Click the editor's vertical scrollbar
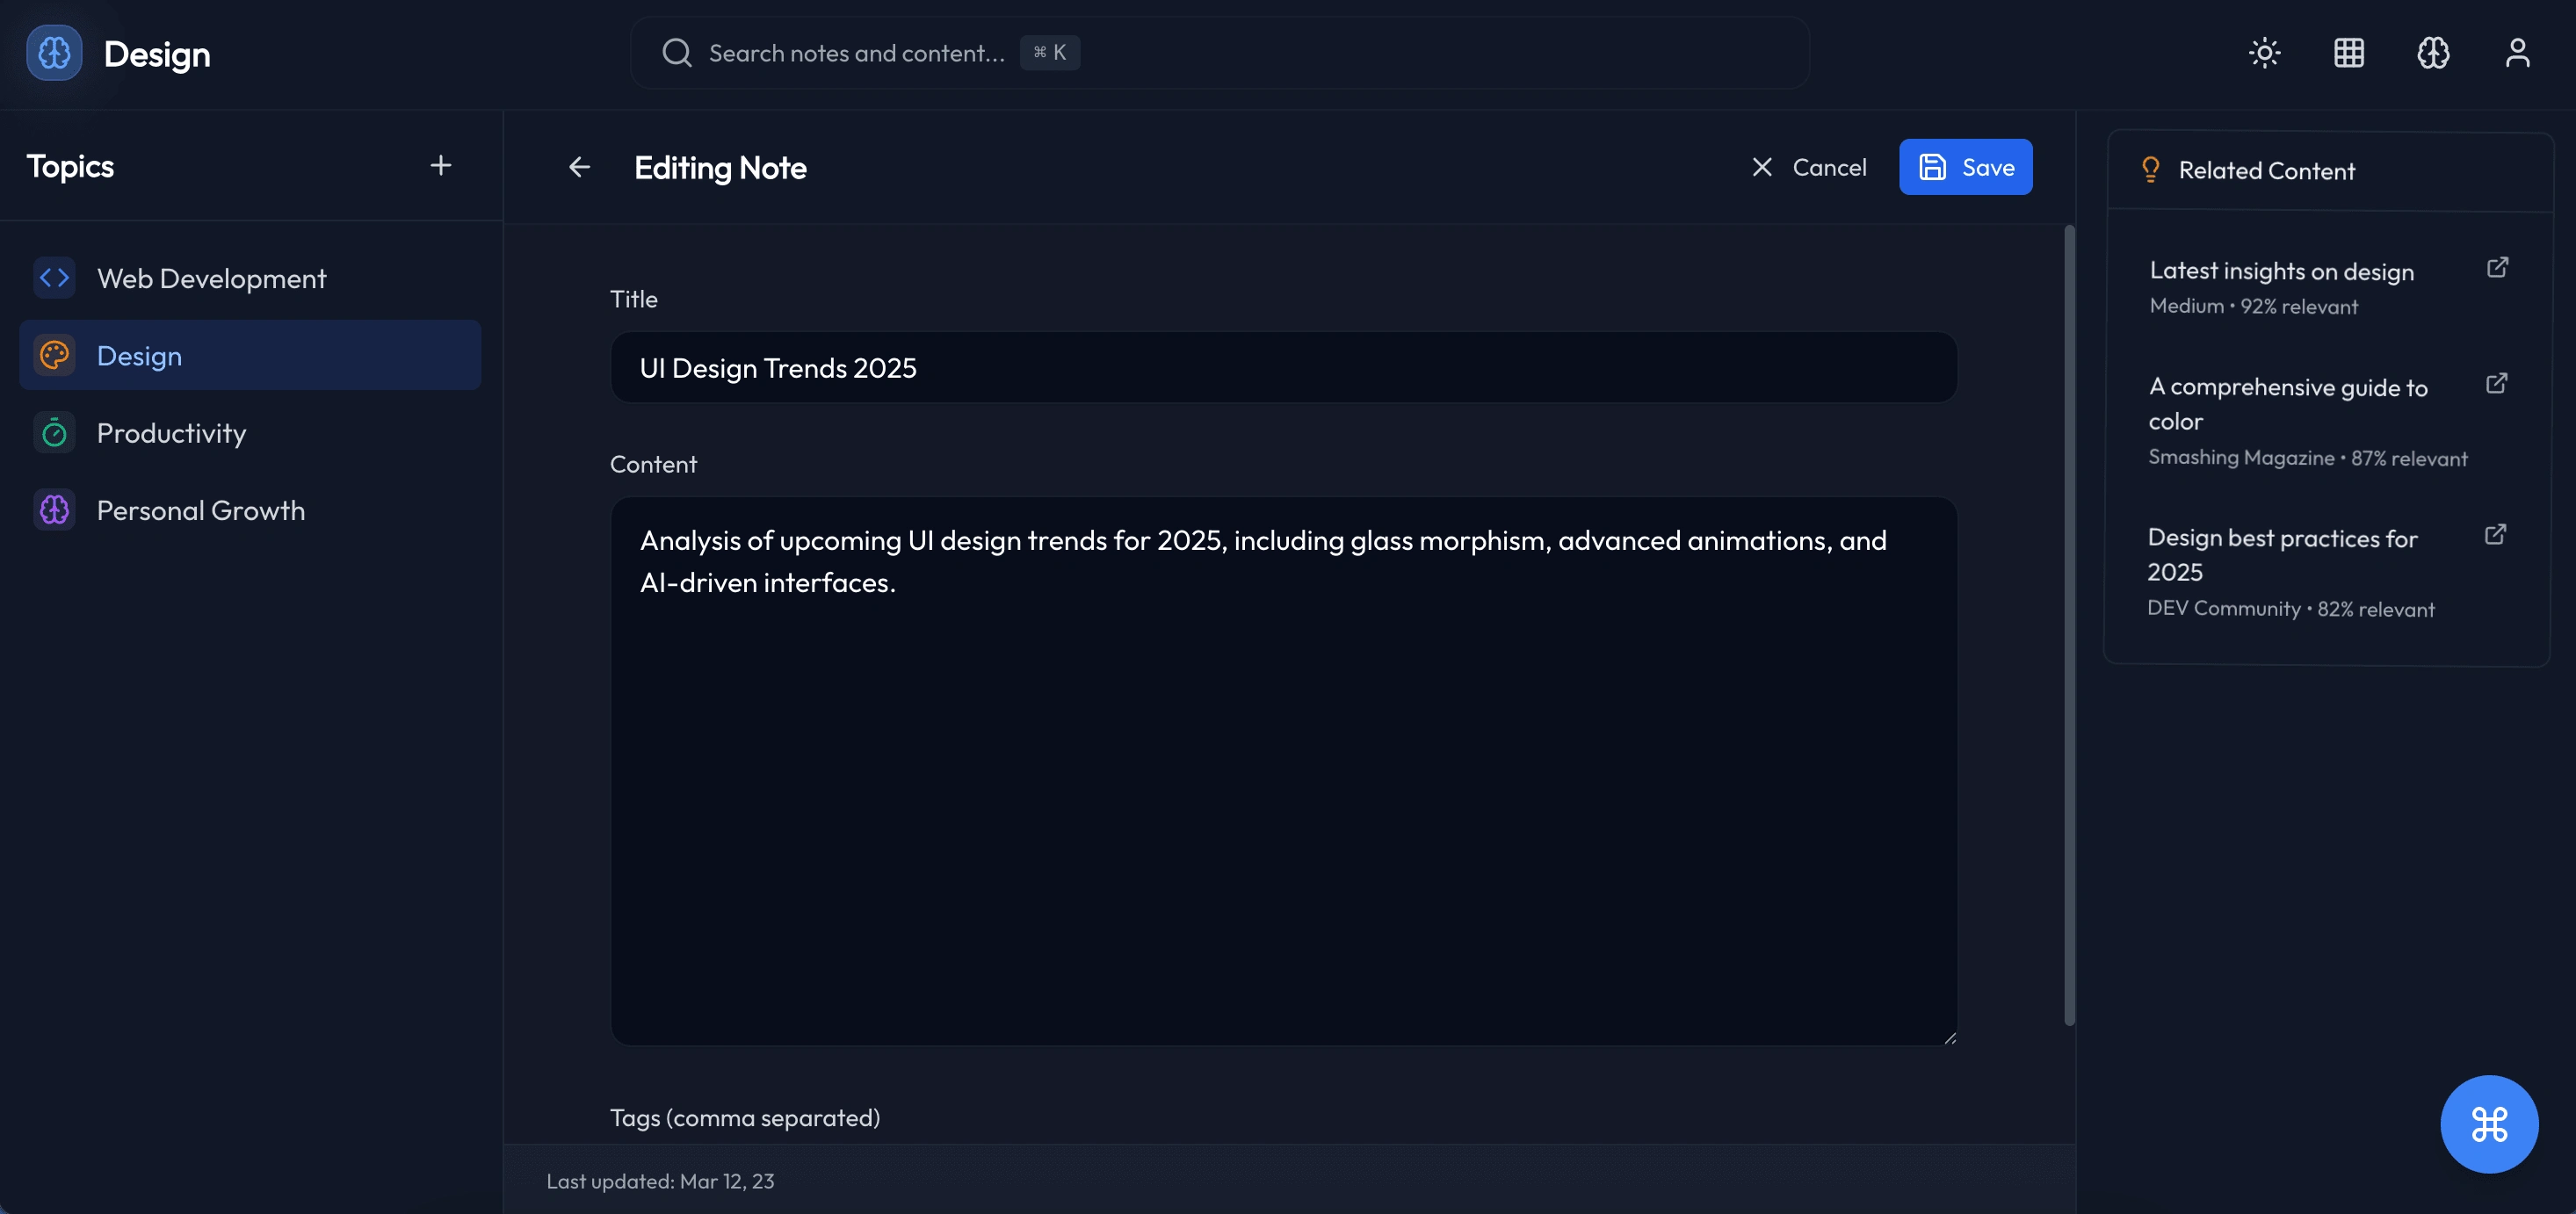 pyautogui.click(x=2069, y=624)
